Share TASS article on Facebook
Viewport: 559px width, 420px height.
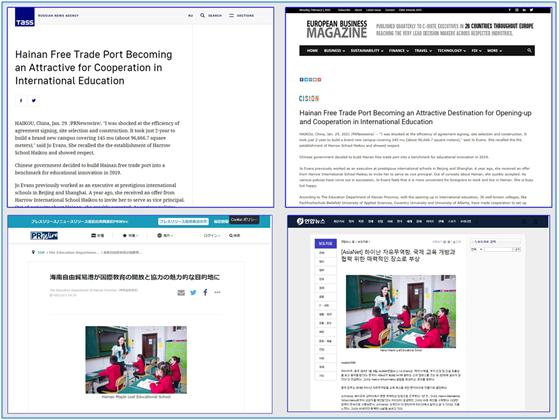(x=21, y=101)
